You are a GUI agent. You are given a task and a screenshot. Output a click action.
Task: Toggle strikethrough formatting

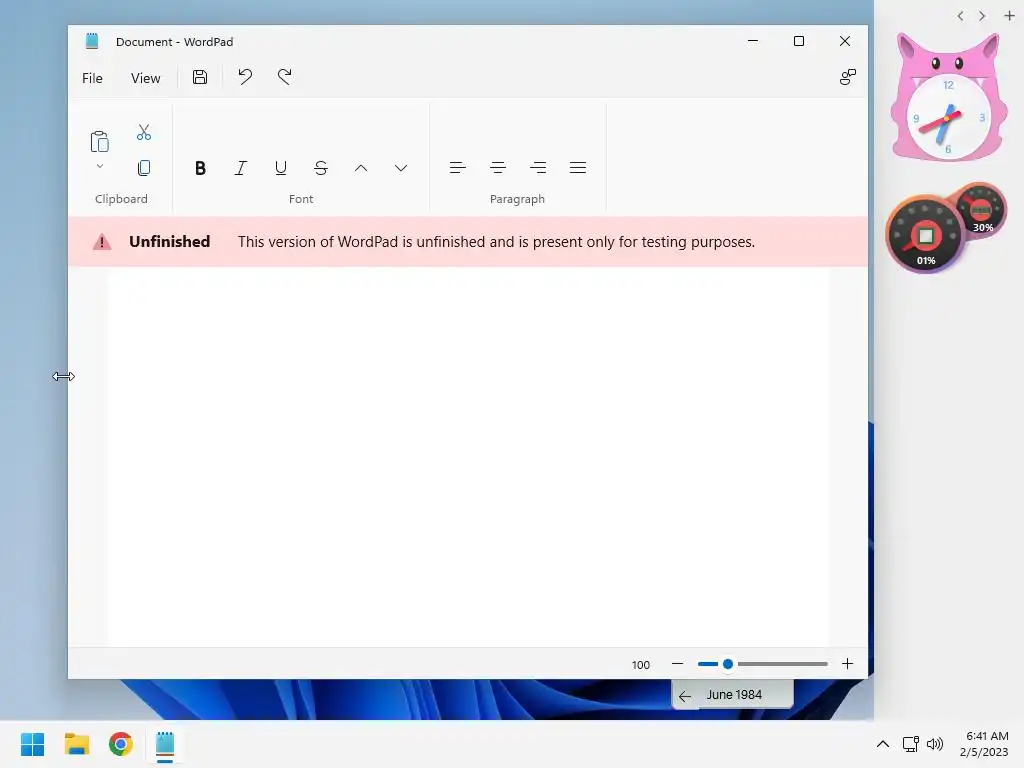(321, 168)
